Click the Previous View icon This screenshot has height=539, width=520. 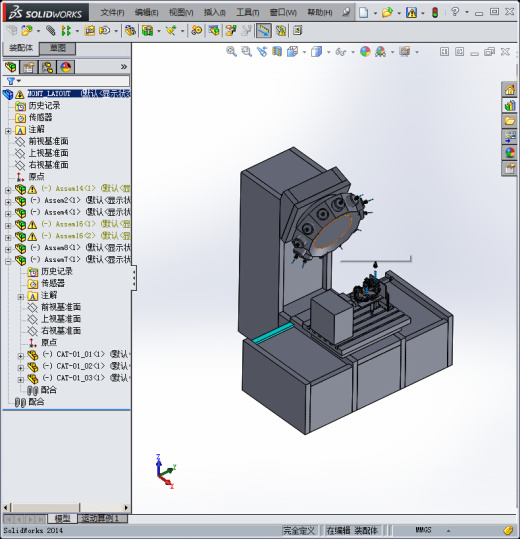pyautogui.click(x=262, y=52)
